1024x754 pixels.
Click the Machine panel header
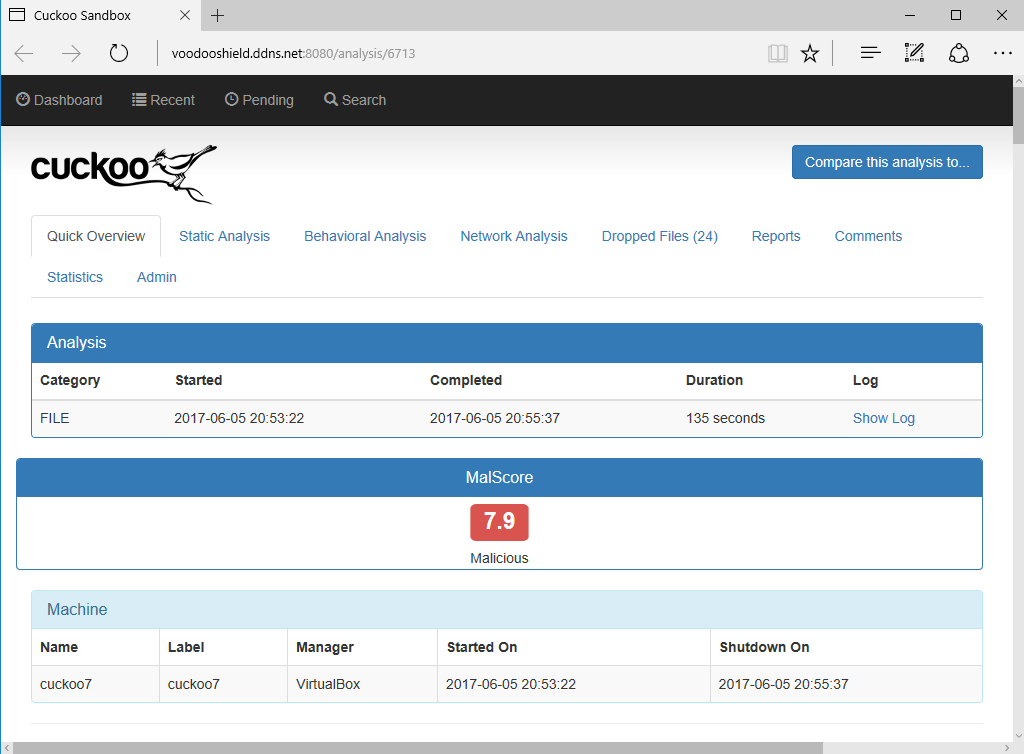pos(507,610)
